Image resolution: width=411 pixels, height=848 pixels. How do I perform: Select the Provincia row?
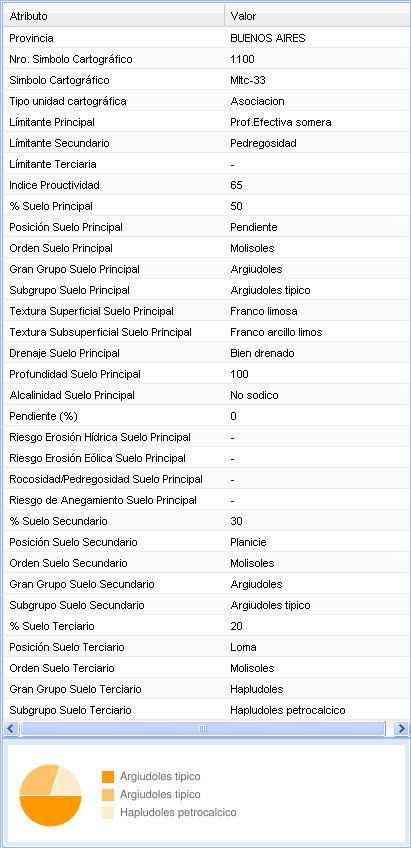(x=207, y=38)
